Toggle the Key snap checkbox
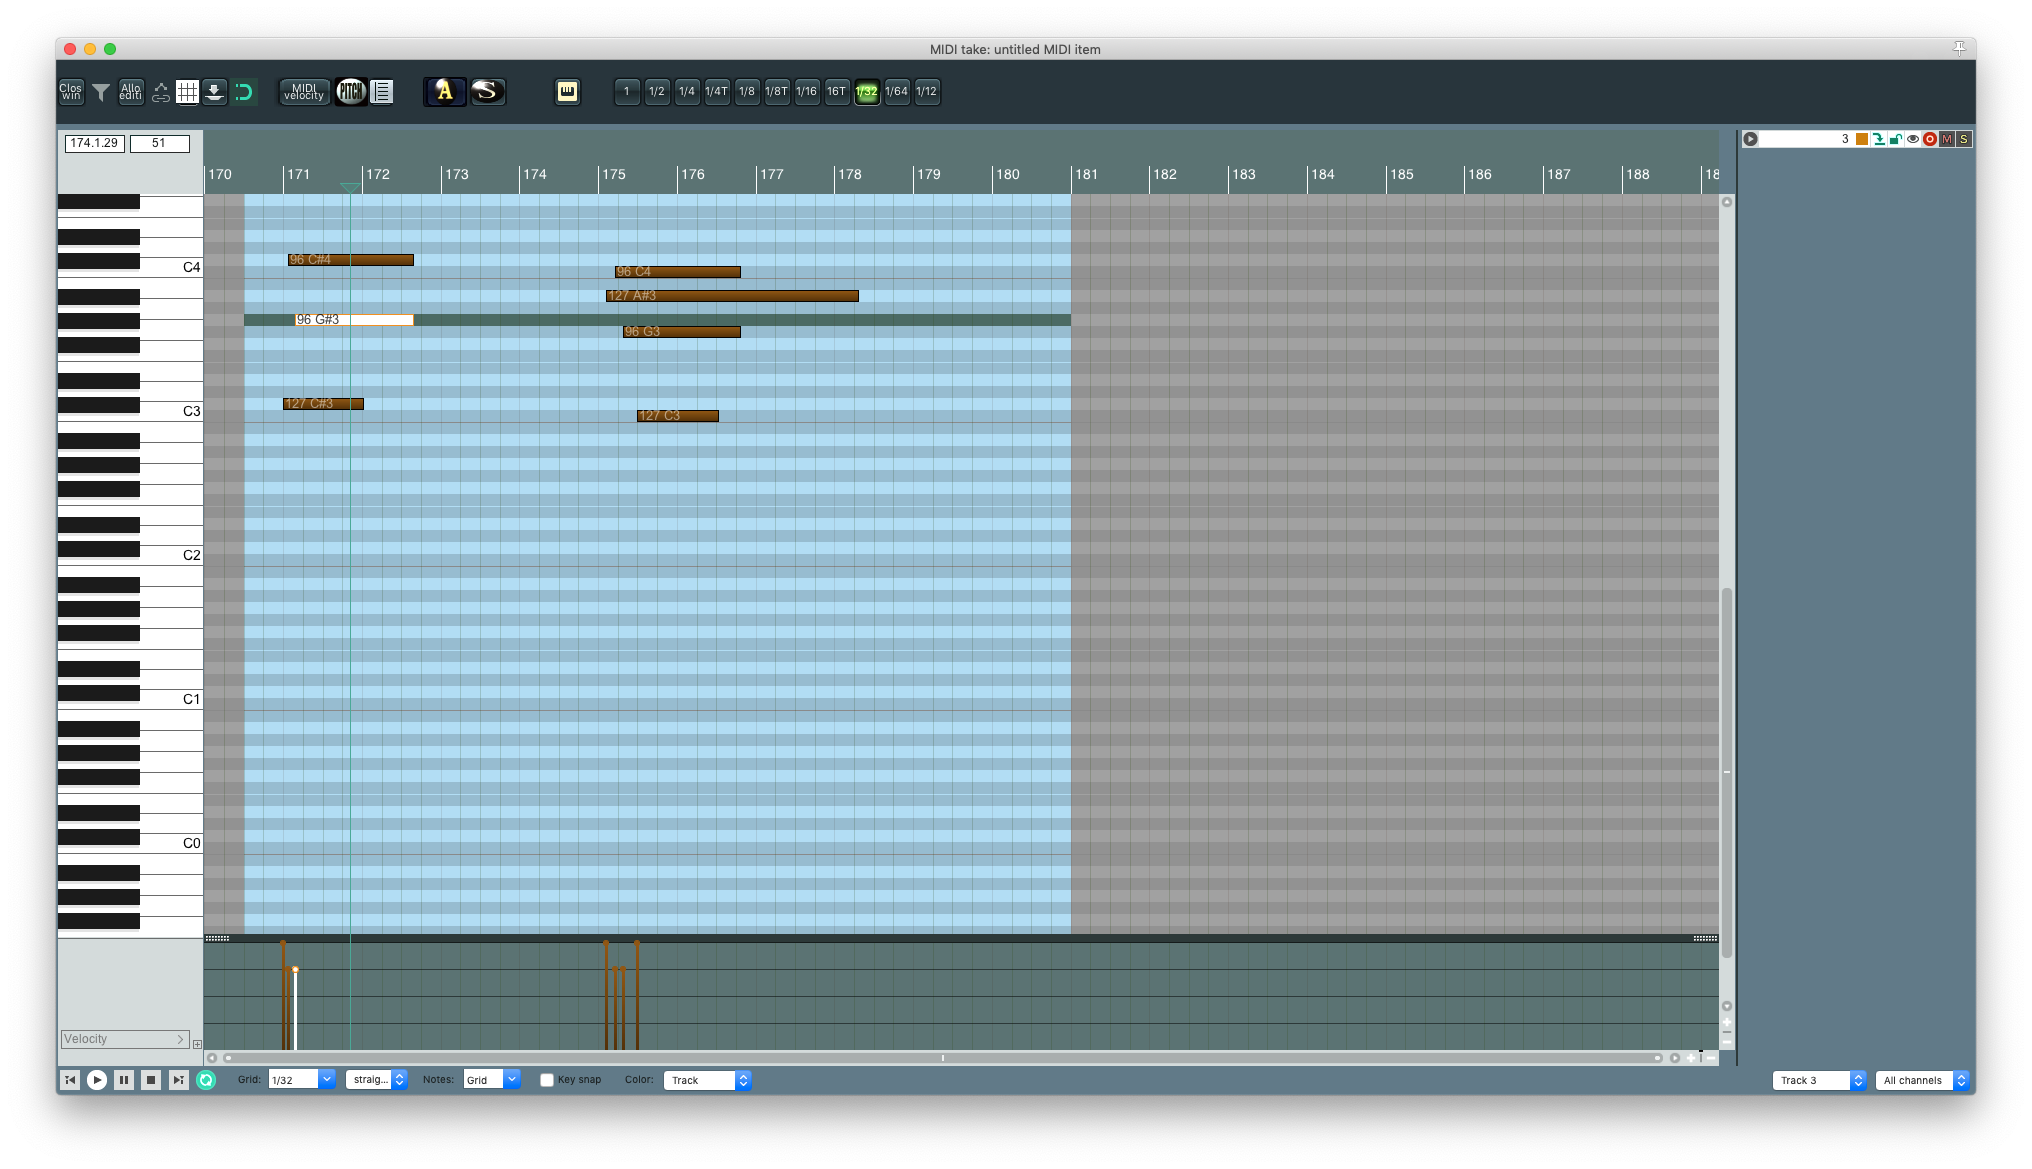Viewport: 2032px width, 1169px height. tap(547, 1080)
